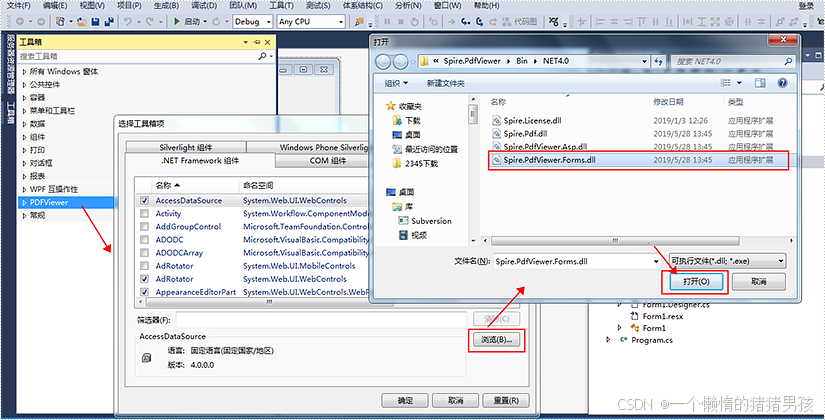Click the 代码图 code map button
The height and width of the screenshot is (420, 825).
[x=520, y=22]
